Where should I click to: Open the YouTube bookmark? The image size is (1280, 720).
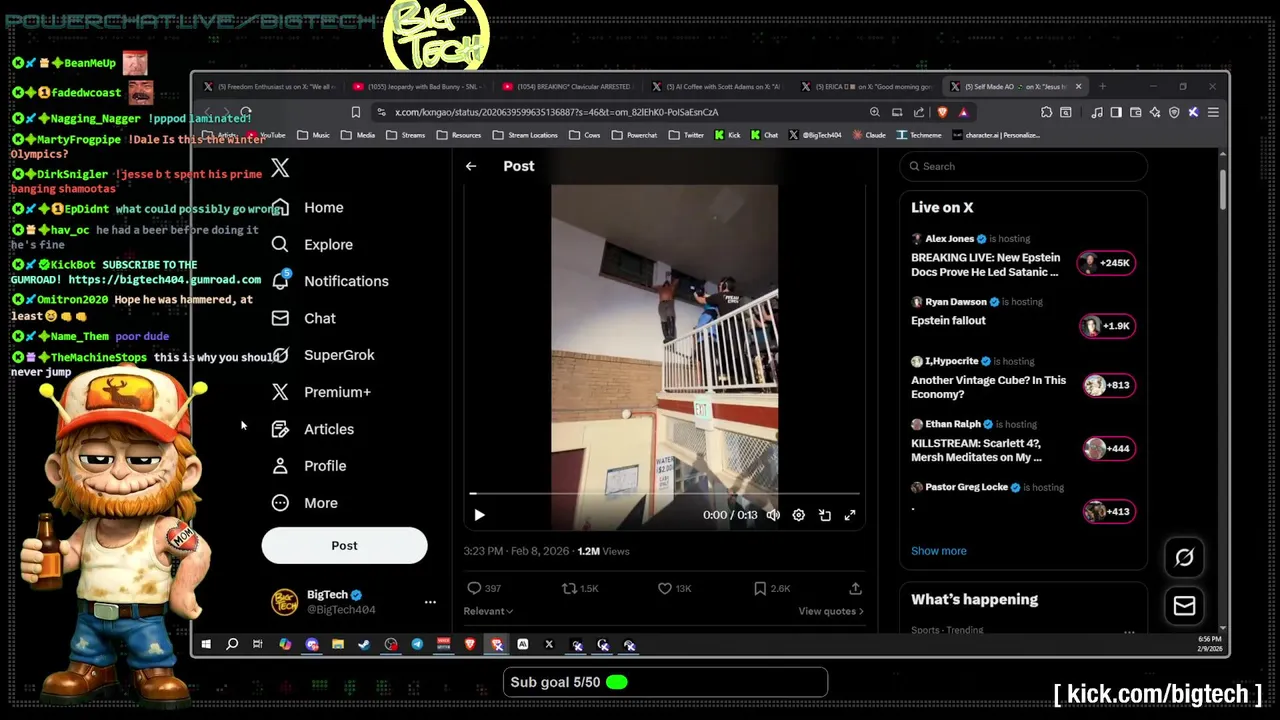point(266,135)
